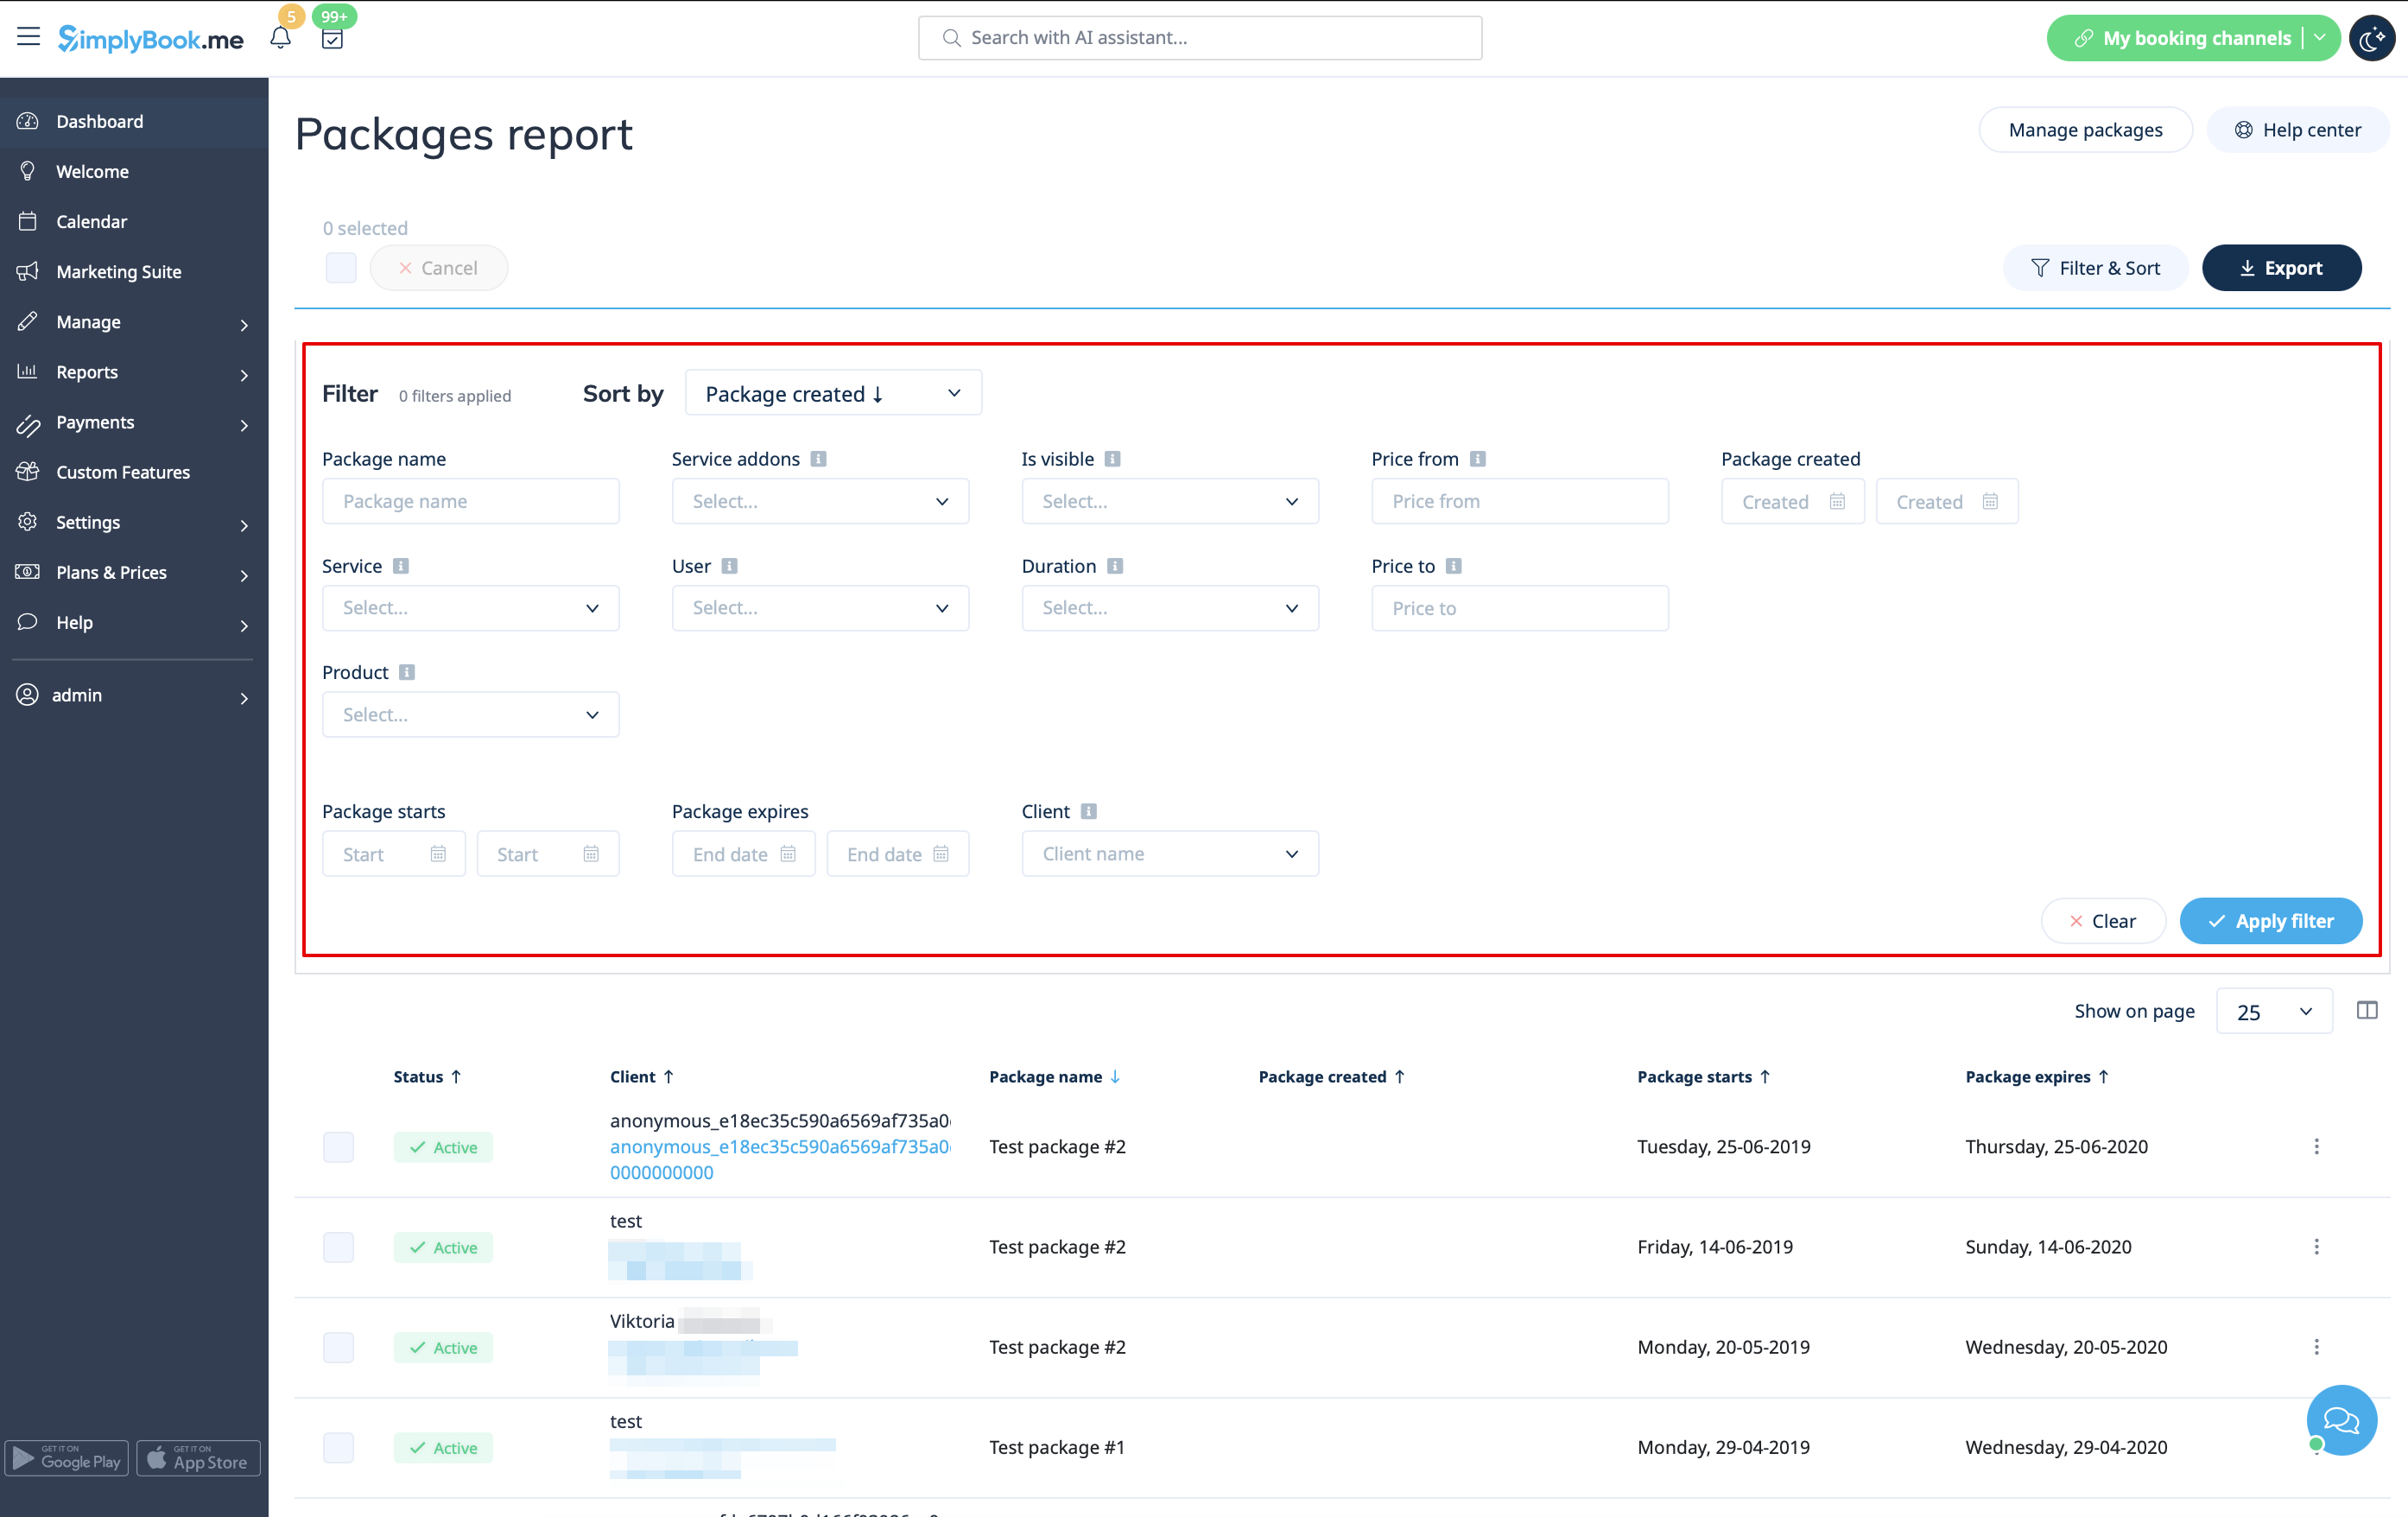Click the dark mode moon icon

tap(2370, 38)
